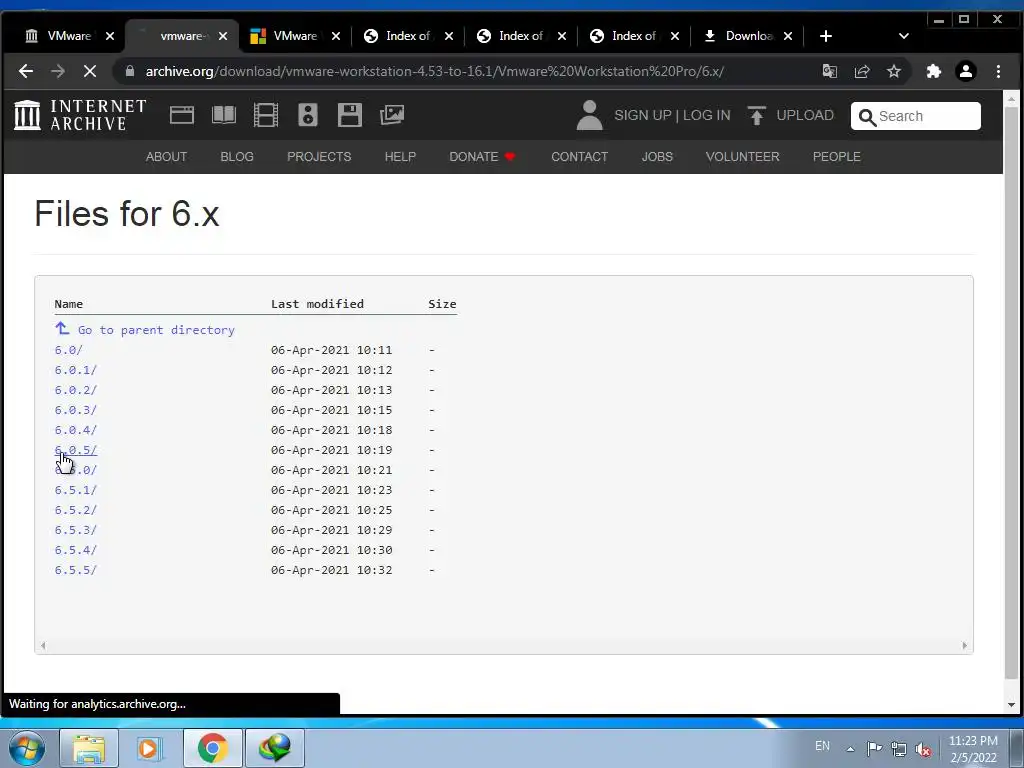Open the Web (Wayback) icon in archive nav
This screenshot has width=1024, height=768.
pyautogui.click(x=182, y=115)
